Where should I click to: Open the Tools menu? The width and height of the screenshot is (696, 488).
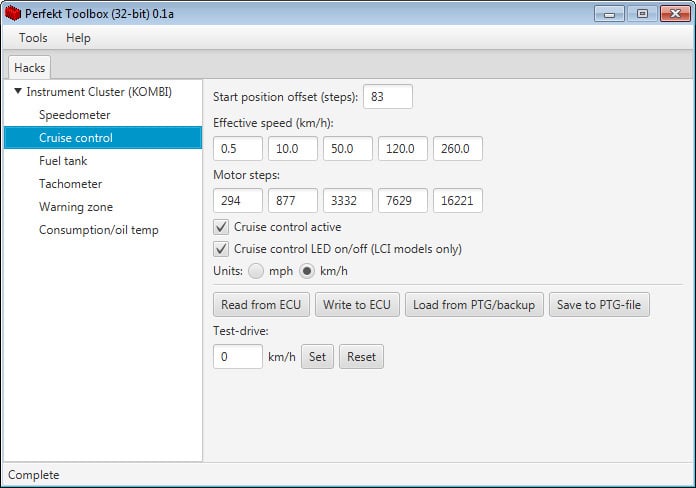click(33, 38)
